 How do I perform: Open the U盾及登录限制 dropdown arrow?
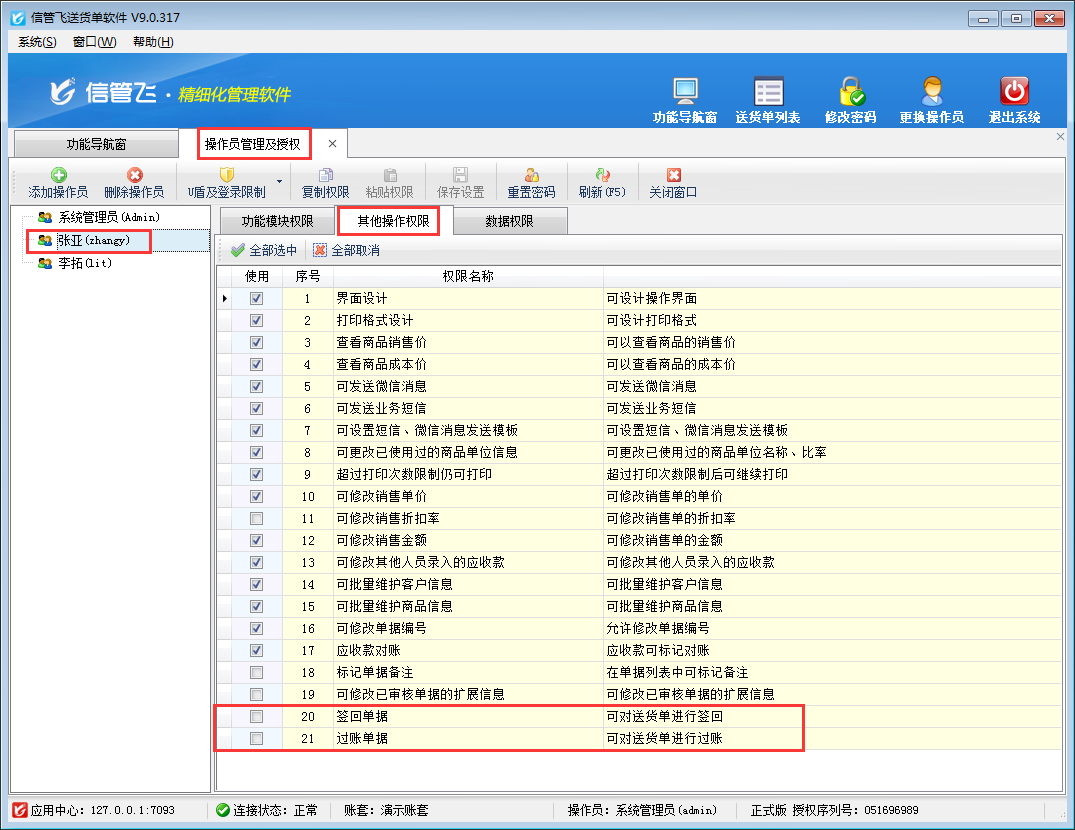pos(279,182)
